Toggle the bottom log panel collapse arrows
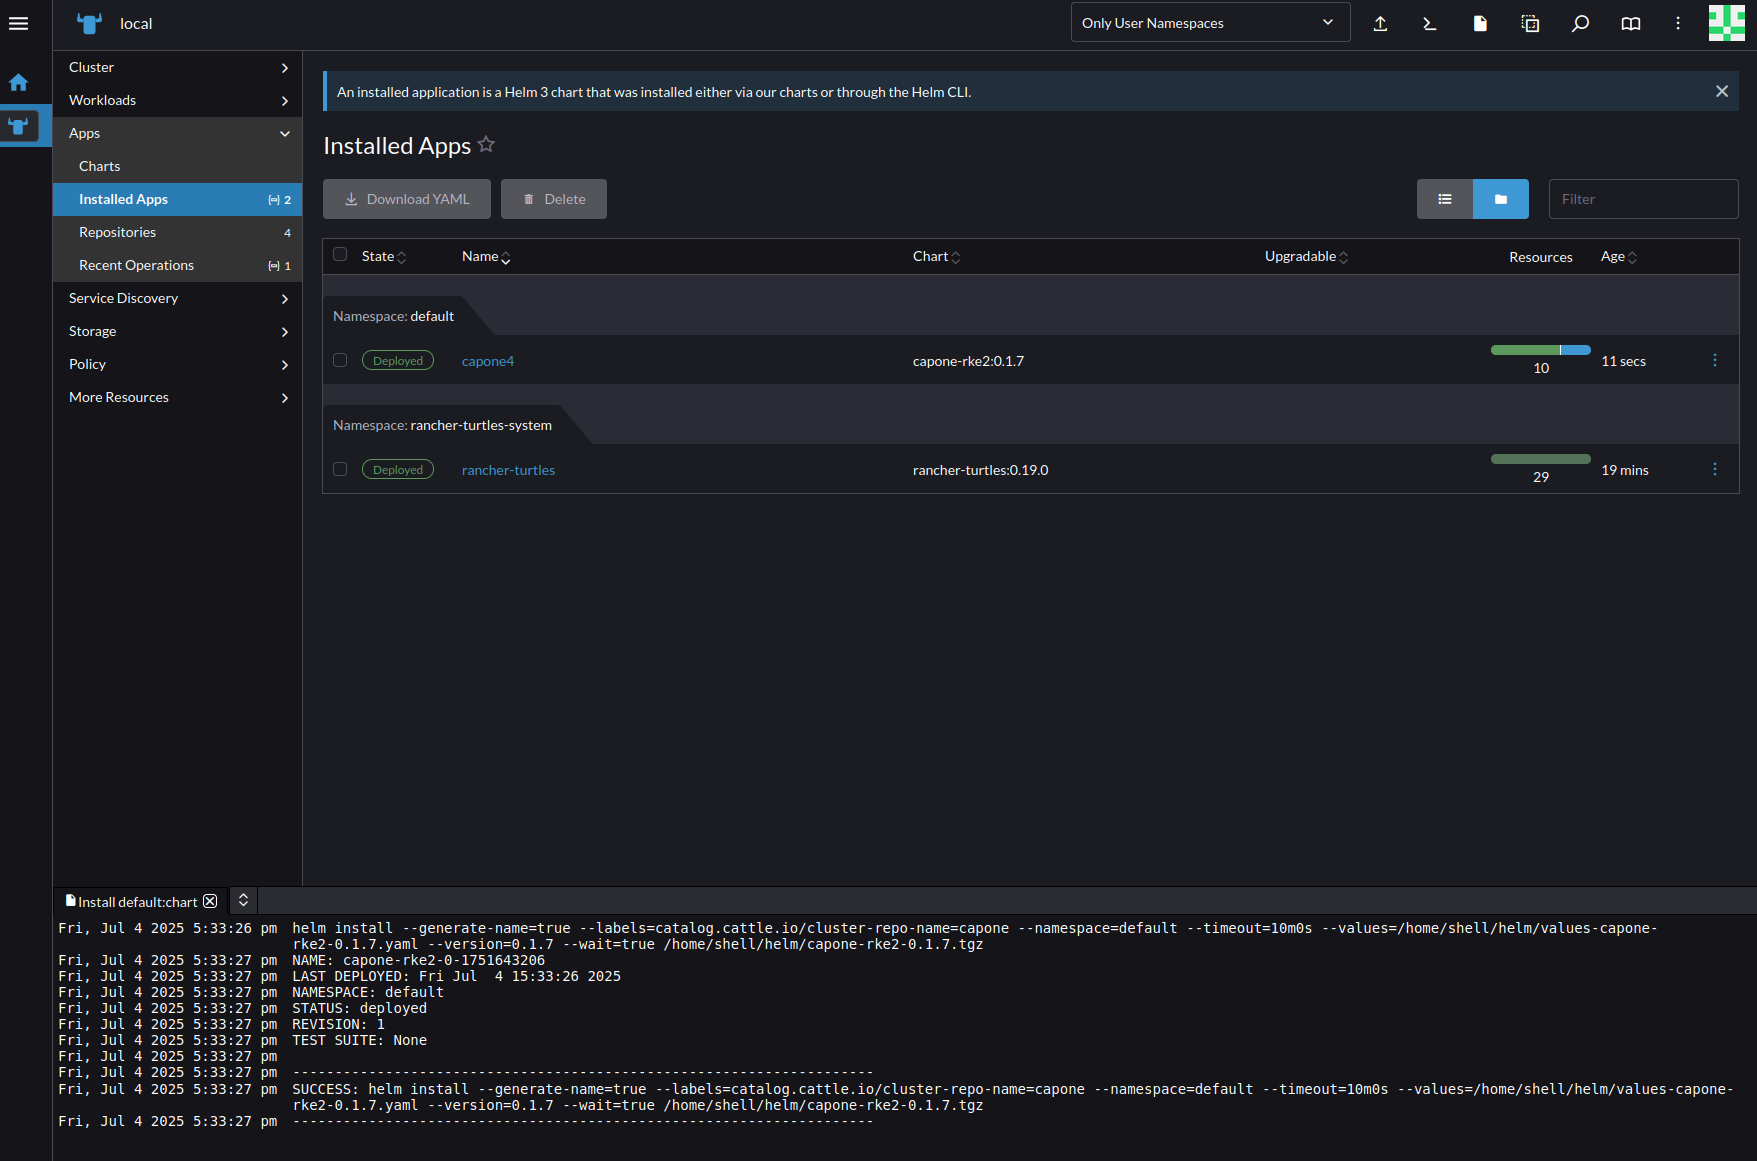Viewport: 1757px width, 1161px height. click(x=243, y=900)
